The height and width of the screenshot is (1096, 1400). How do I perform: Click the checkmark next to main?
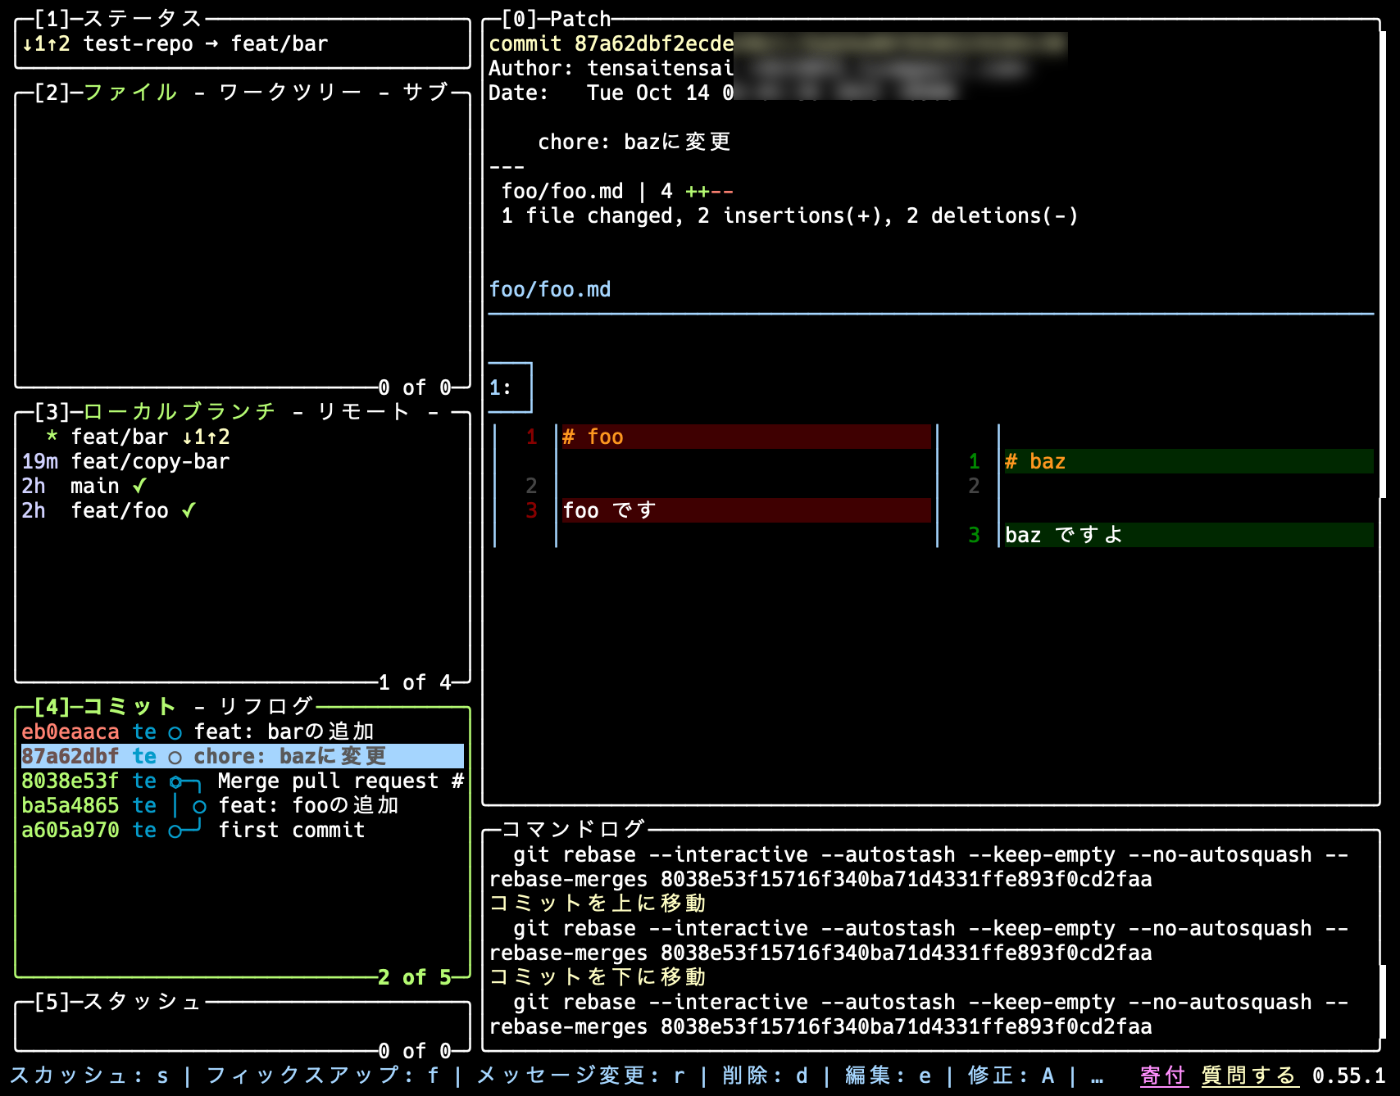click(x=139, y=486)
